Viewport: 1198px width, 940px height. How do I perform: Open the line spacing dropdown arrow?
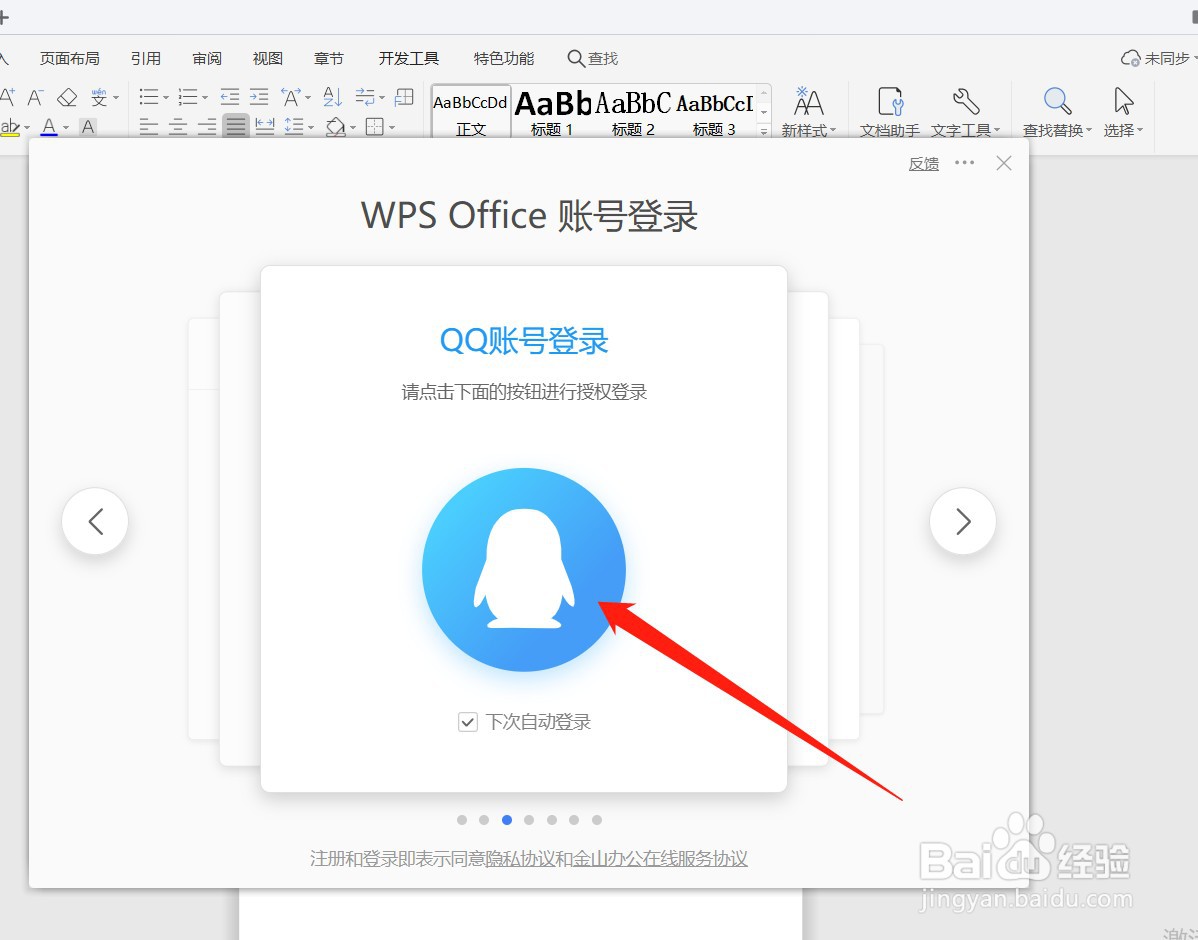tap(310, 126)
